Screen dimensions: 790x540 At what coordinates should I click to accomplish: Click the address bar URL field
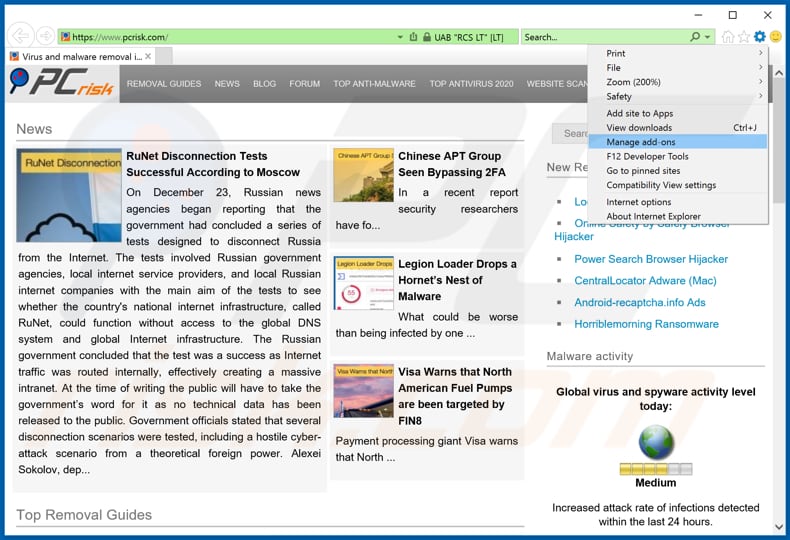click(230, 37)
